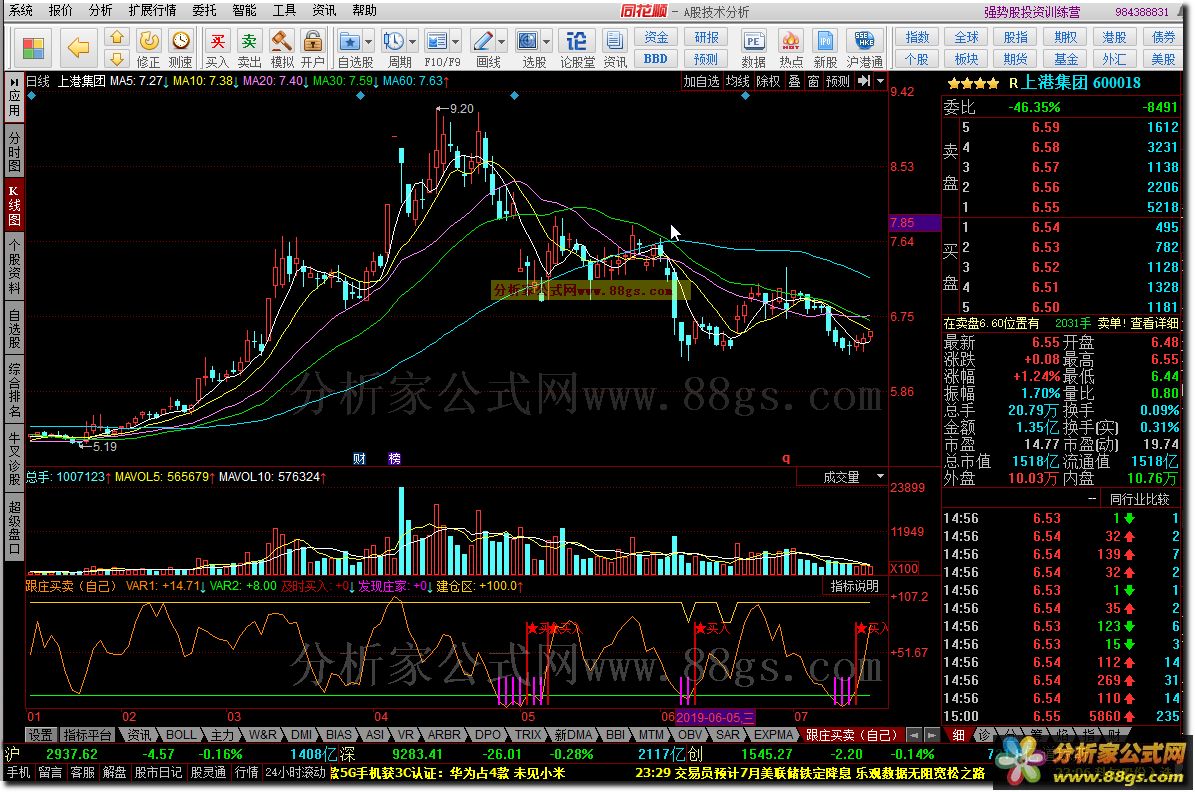Viewport: 1195px width, 792px height.
Task: Open the 智能 menu
Action: (x=245, y=10)
